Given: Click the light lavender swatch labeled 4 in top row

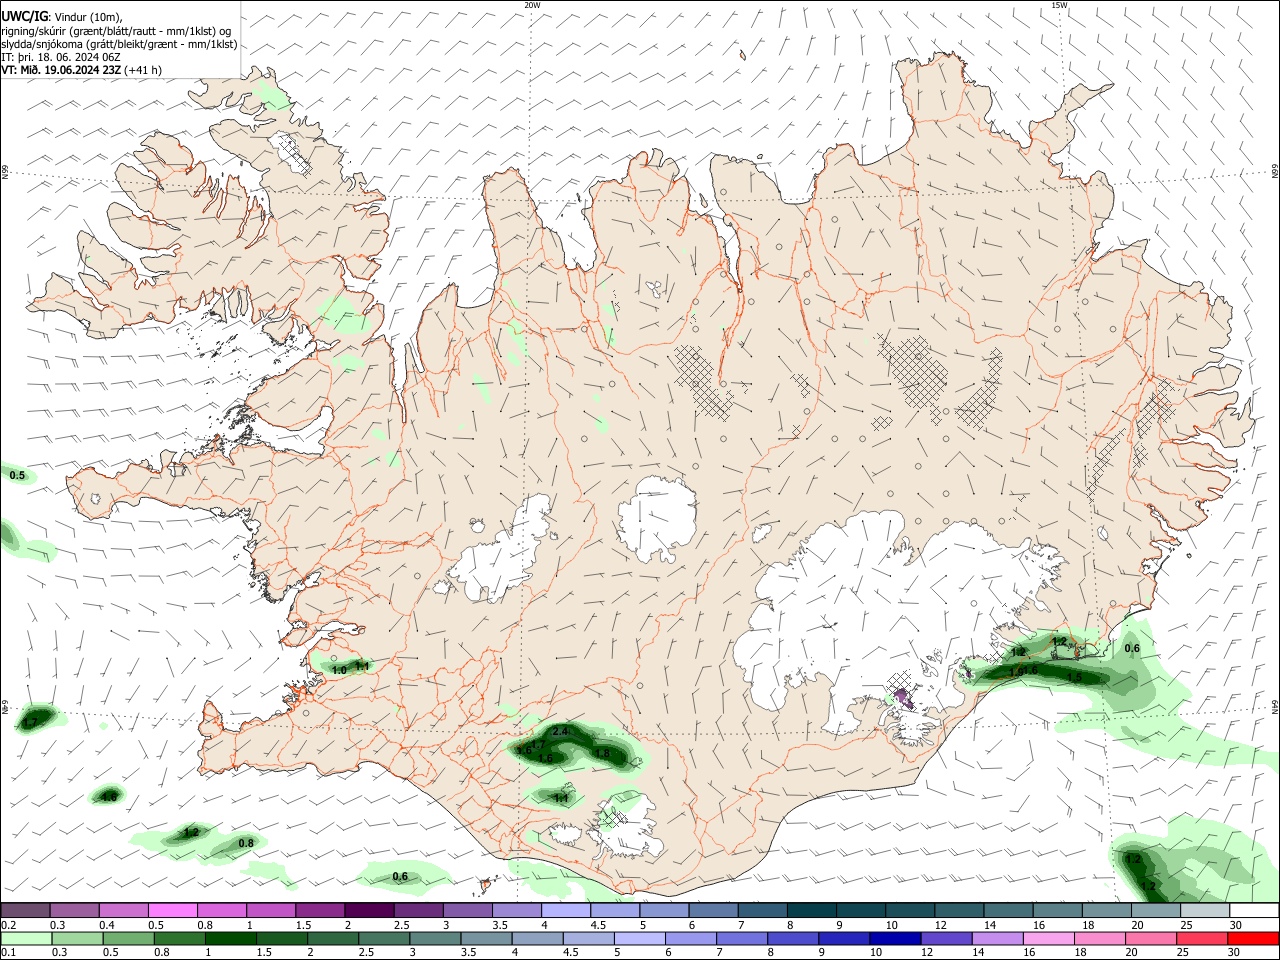Looking at the screenshot, I should (x=564, y=911).
